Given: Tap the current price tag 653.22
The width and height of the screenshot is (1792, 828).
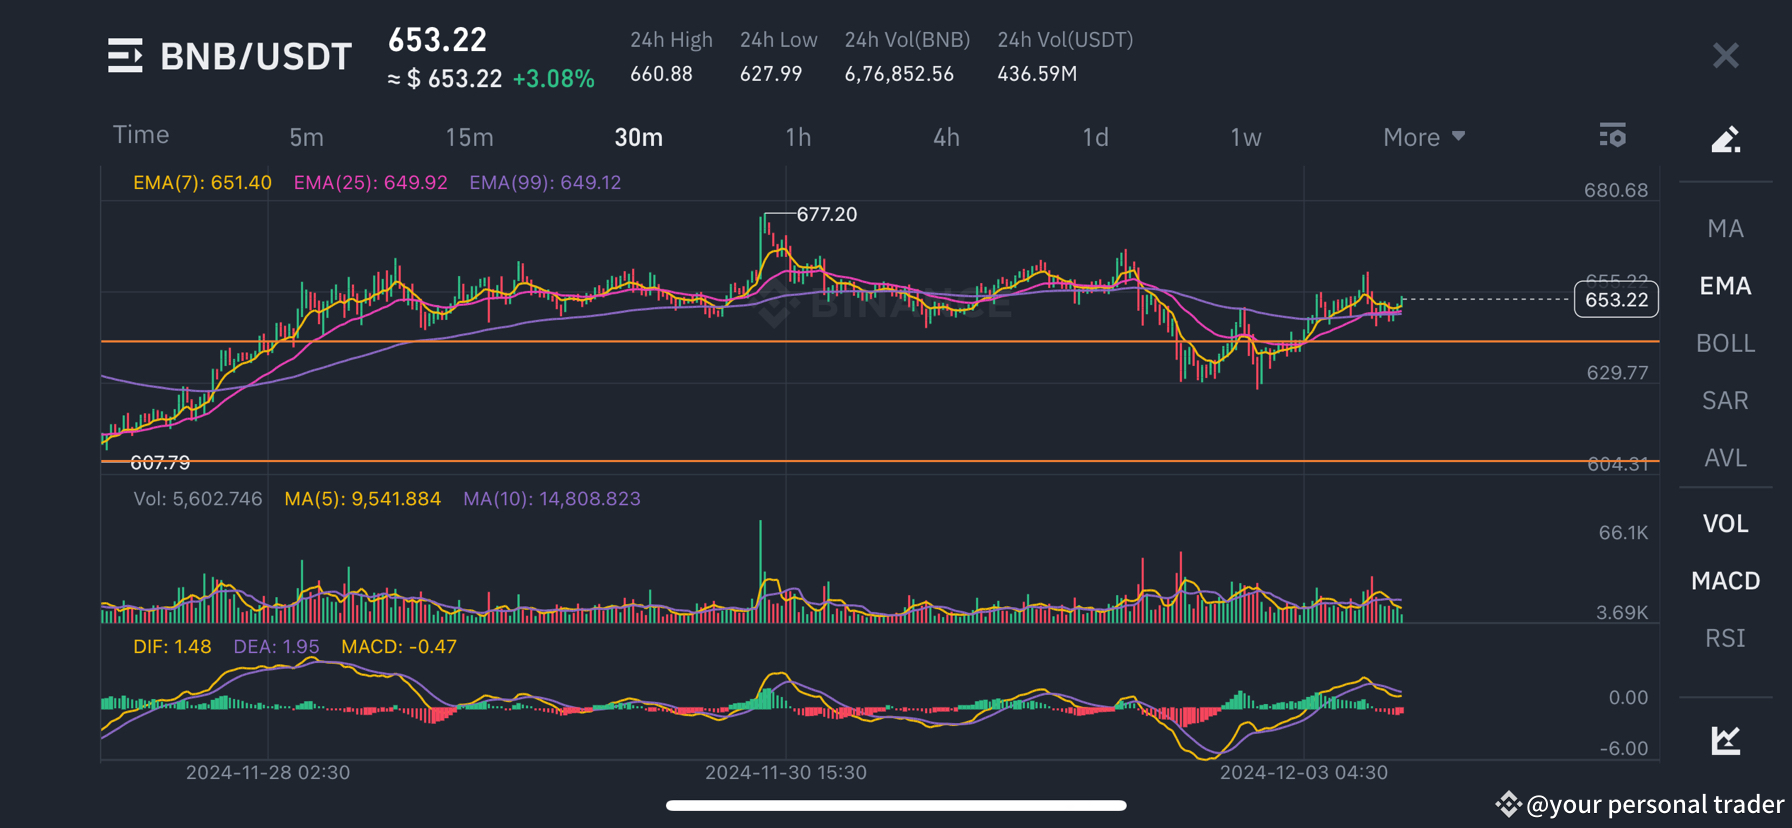Looking at the screenshot, I should pos(1616,299).
